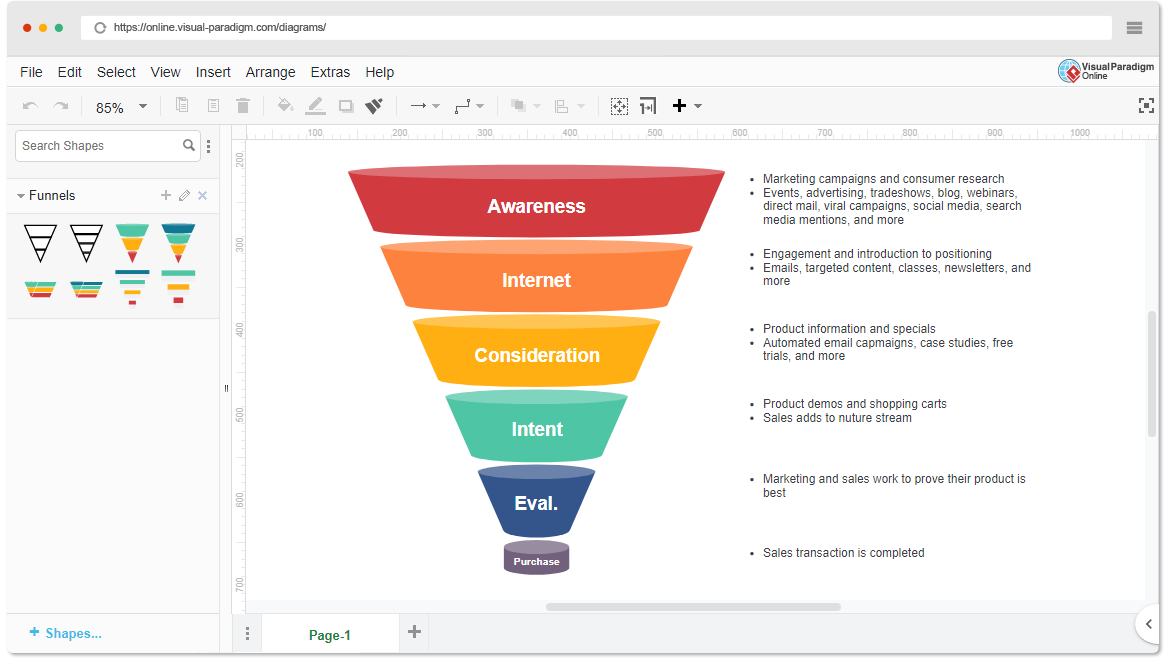Click the Fit selection icon

[619, 106]
